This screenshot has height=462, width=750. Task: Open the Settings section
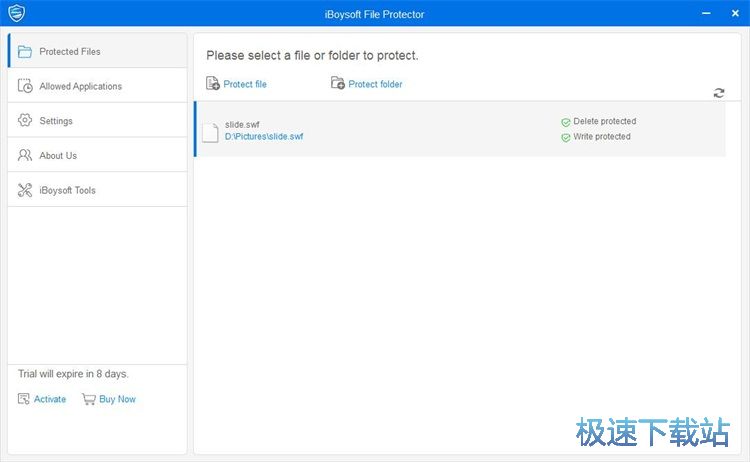(x=98, y=121)
